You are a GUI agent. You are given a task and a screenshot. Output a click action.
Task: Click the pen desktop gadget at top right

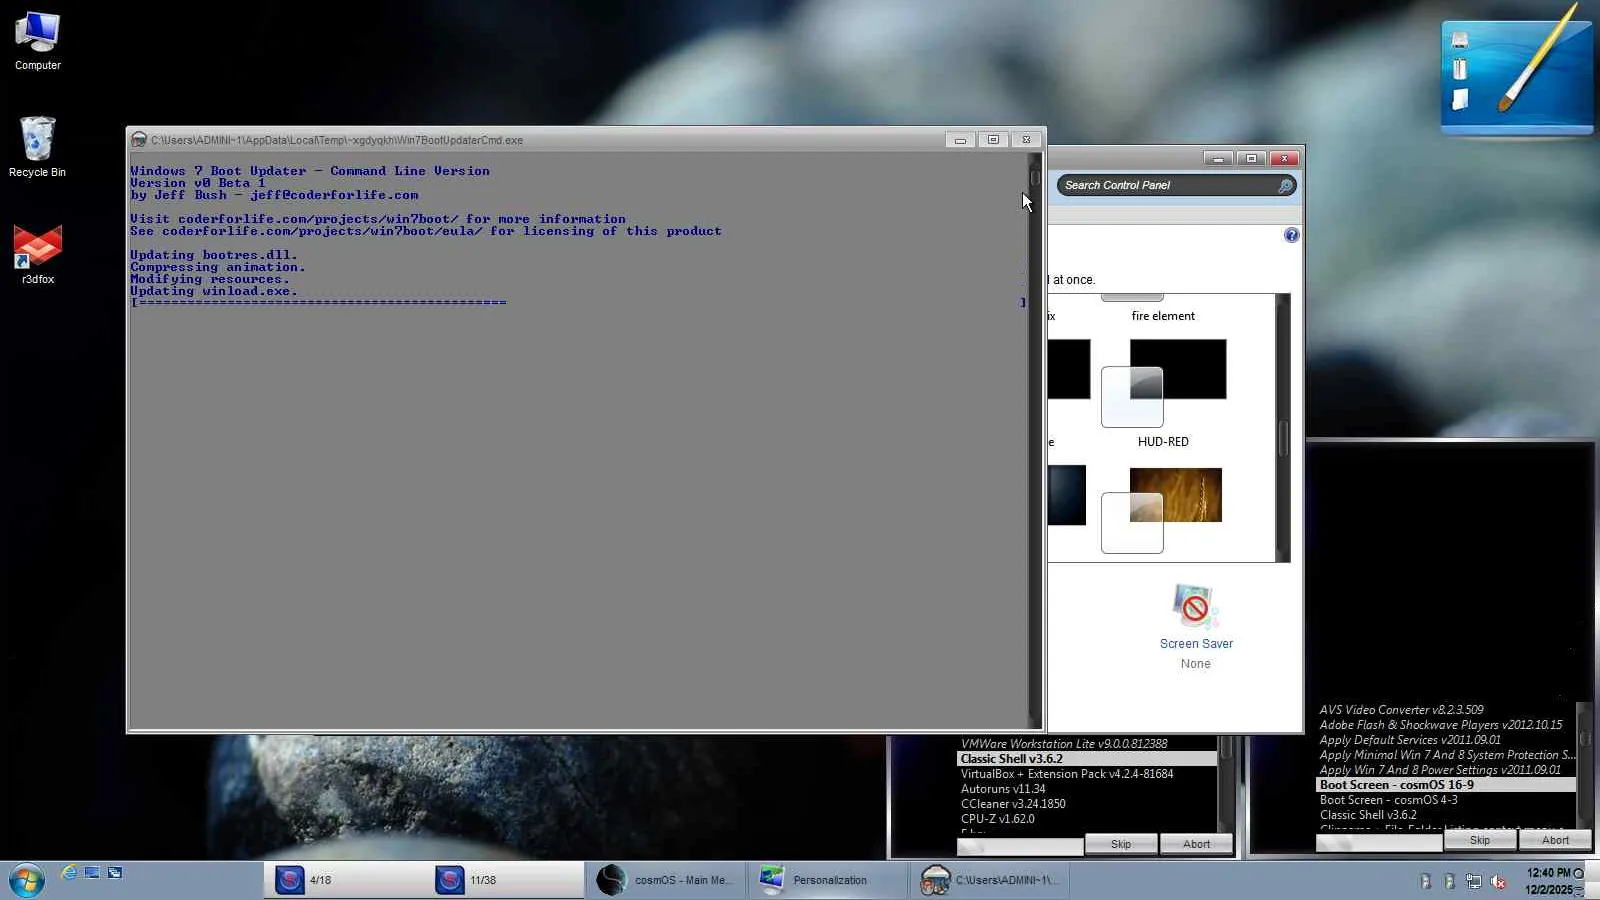[x=1516, y=68]
